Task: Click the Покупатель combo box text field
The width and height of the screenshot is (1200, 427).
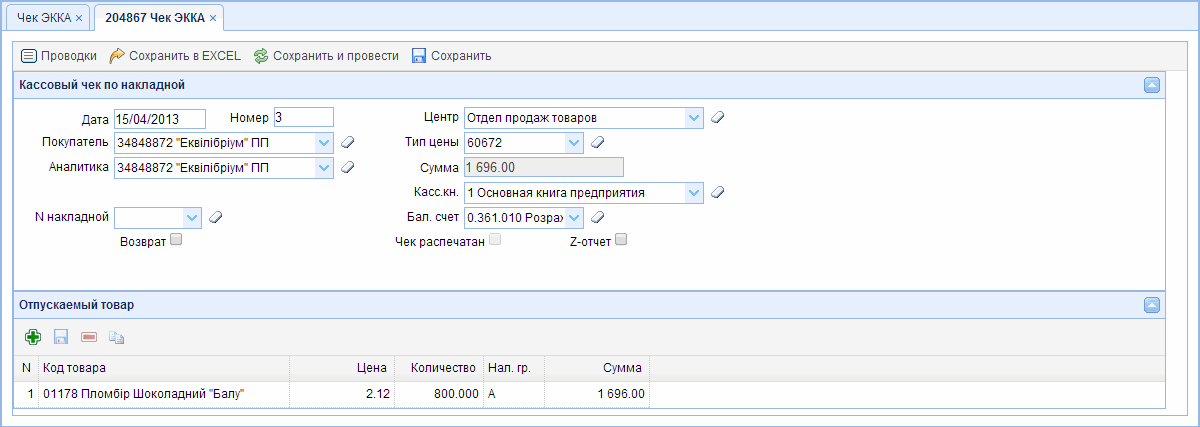Action: [x=214, y=143]
